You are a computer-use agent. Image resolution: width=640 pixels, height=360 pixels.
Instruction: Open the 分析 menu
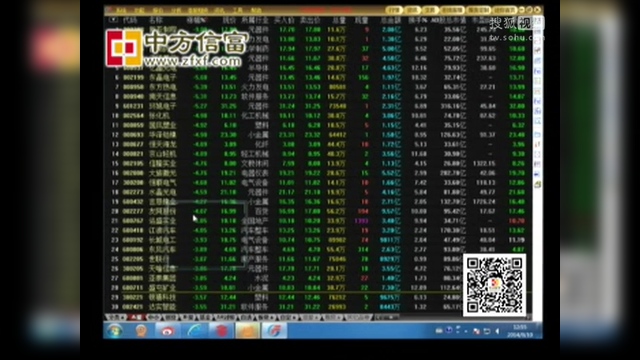(176, 10)
